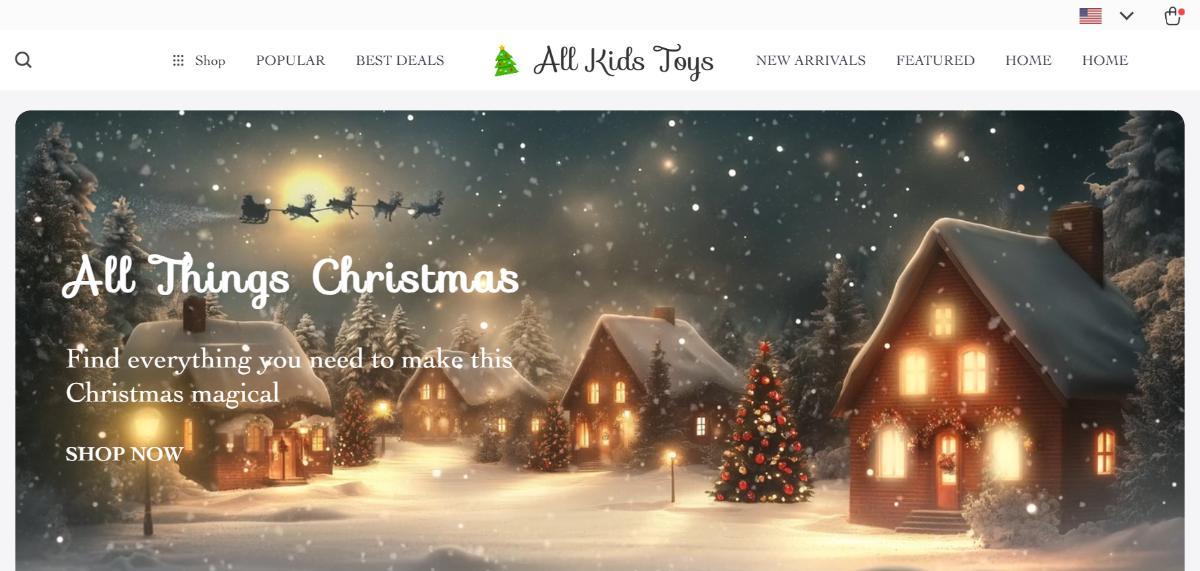Expand the country selector chevron
The height and width of the screenshot is (571, 1200).
click(x=1127, y=16)
